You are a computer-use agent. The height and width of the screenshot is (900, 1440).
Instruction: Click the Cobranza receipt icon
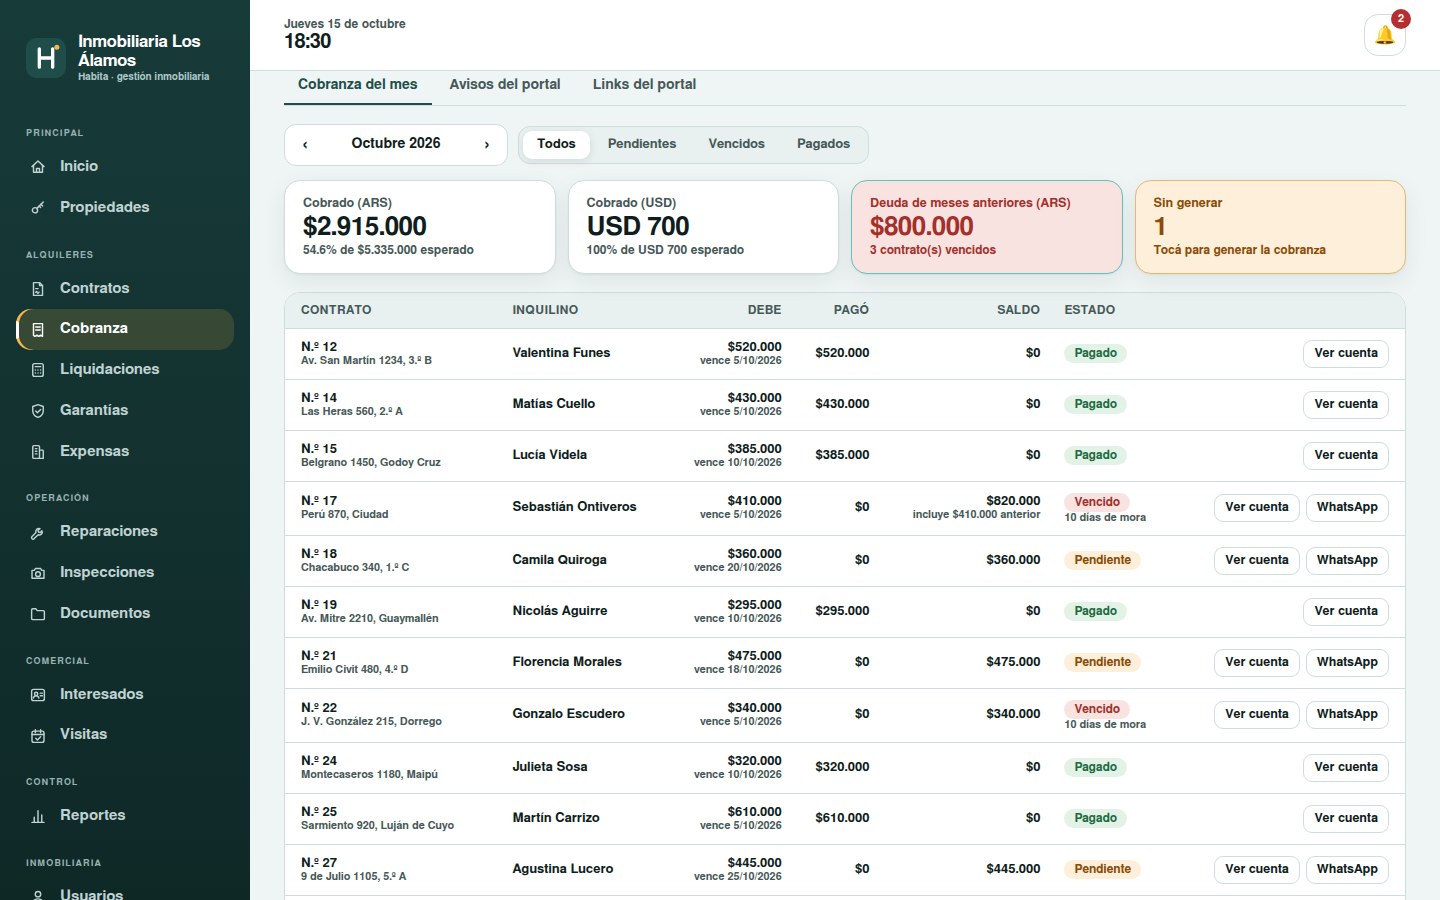click(38, 329)
